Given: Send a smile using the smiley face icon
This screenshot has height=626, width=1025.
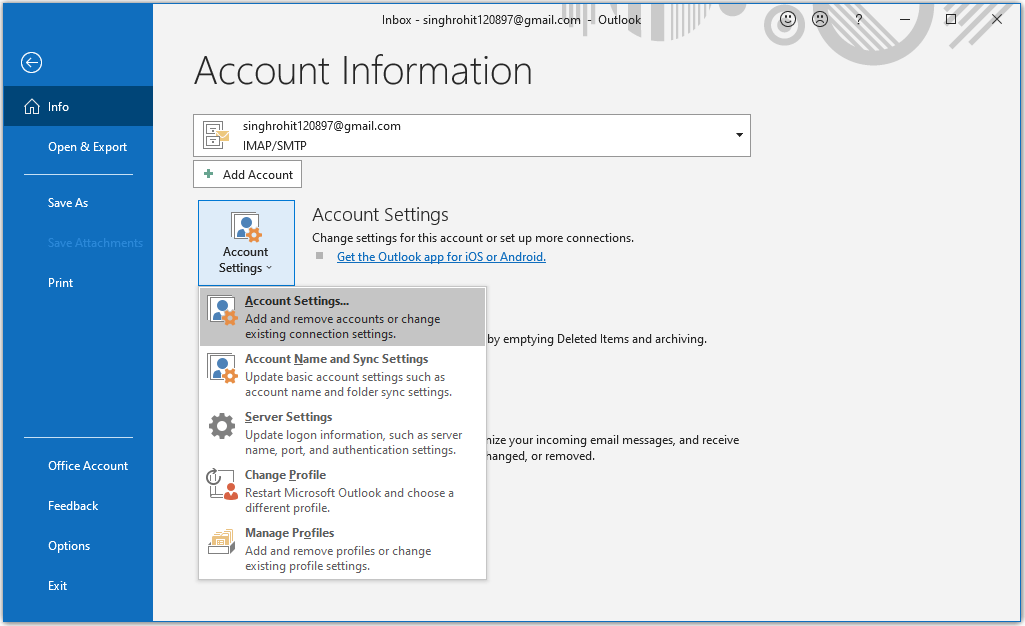Looking at the screenshot, I should click(786, 19).
